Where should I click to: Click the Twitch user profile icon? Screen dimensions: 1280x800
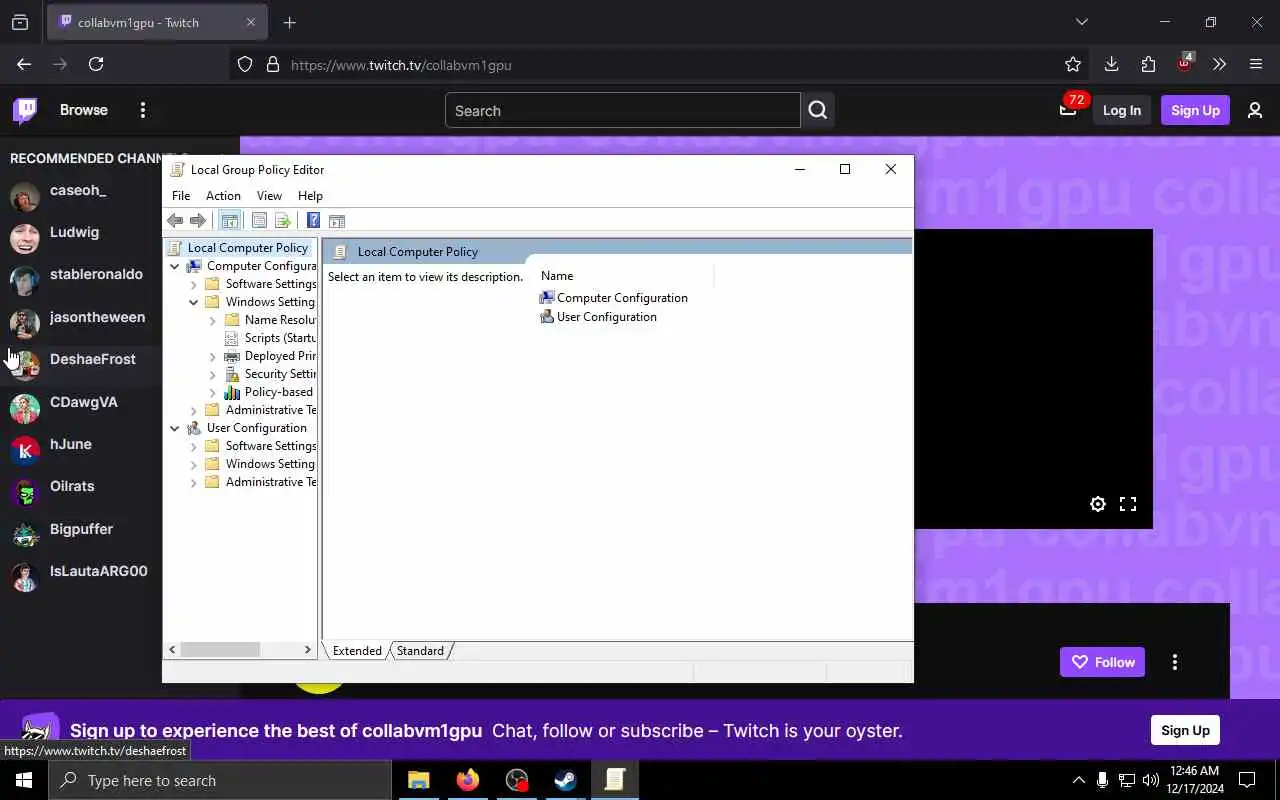pos(1255,110)
